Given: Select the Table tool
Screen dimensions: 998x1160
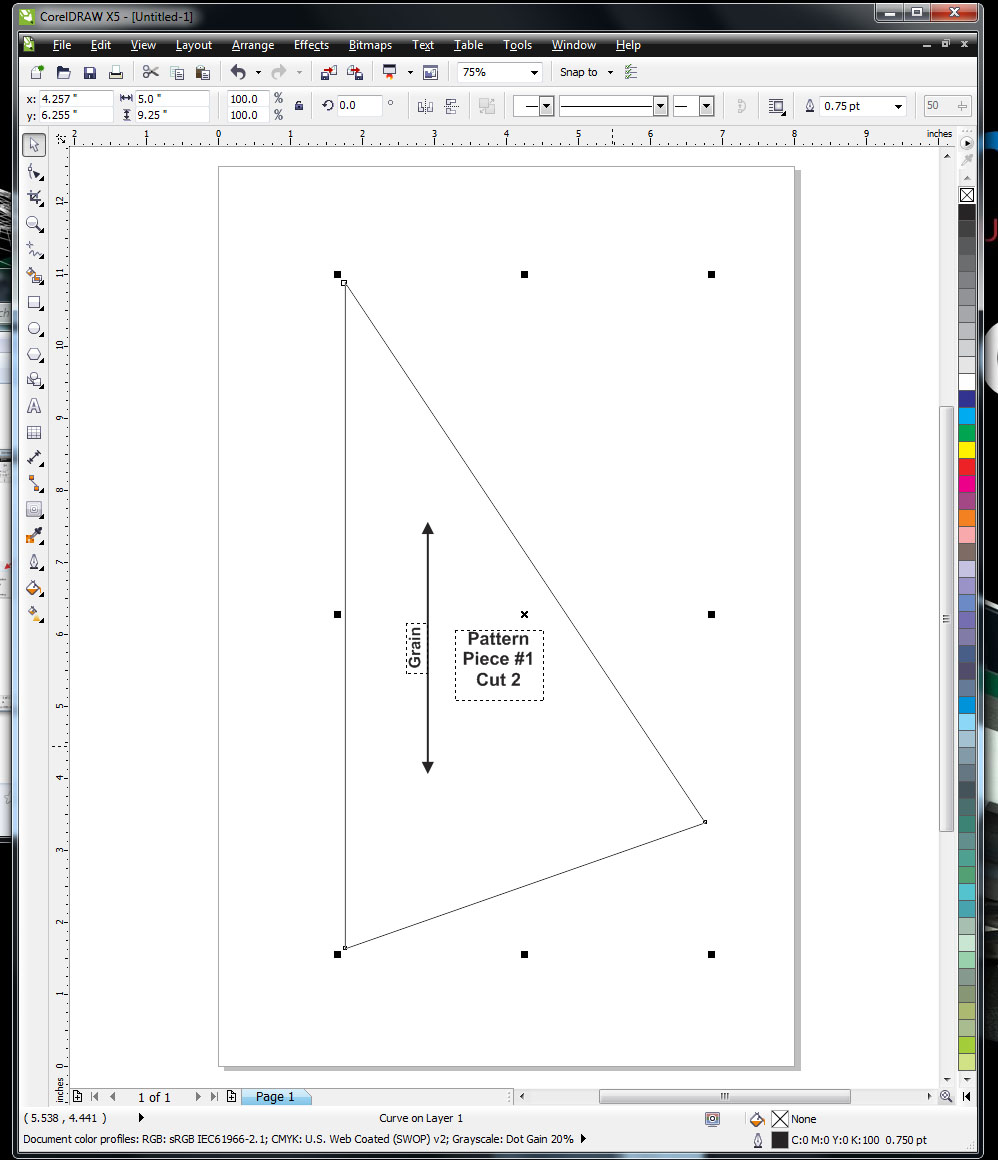Looking at the screenshot, I should (34, 433).
